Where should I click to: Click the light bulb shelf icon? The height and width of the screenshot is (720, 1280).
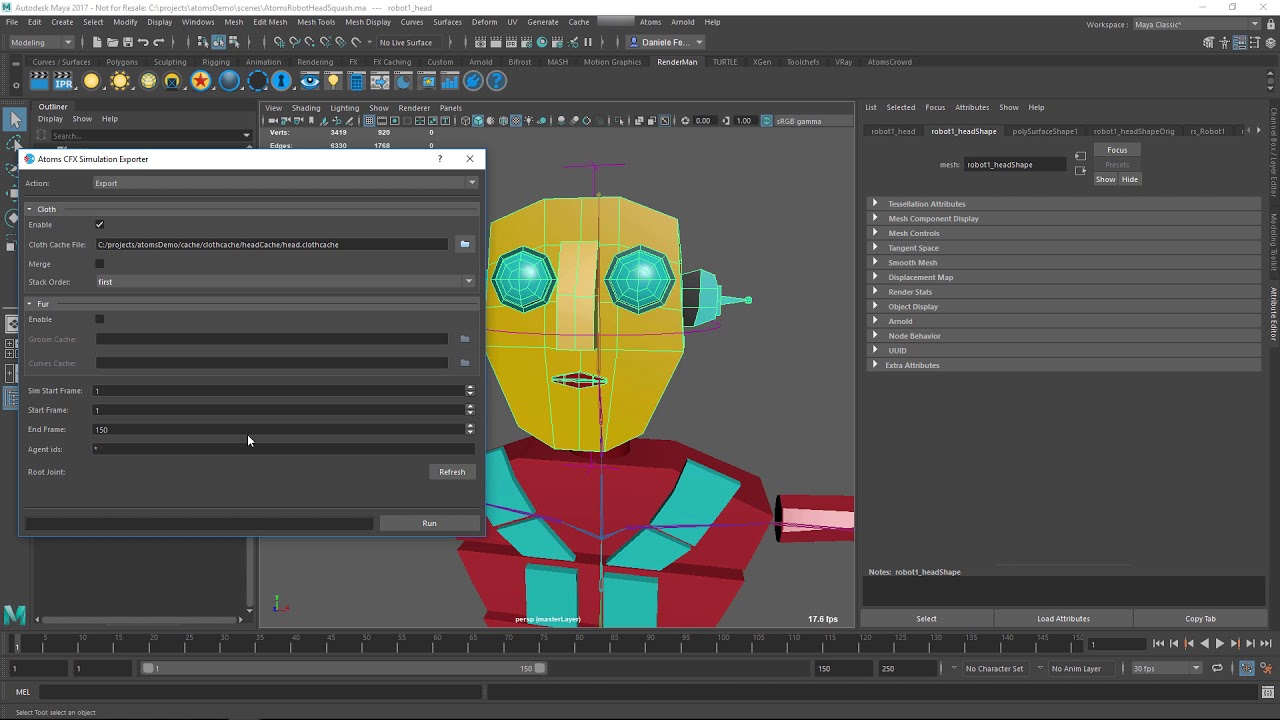point(333,82)
